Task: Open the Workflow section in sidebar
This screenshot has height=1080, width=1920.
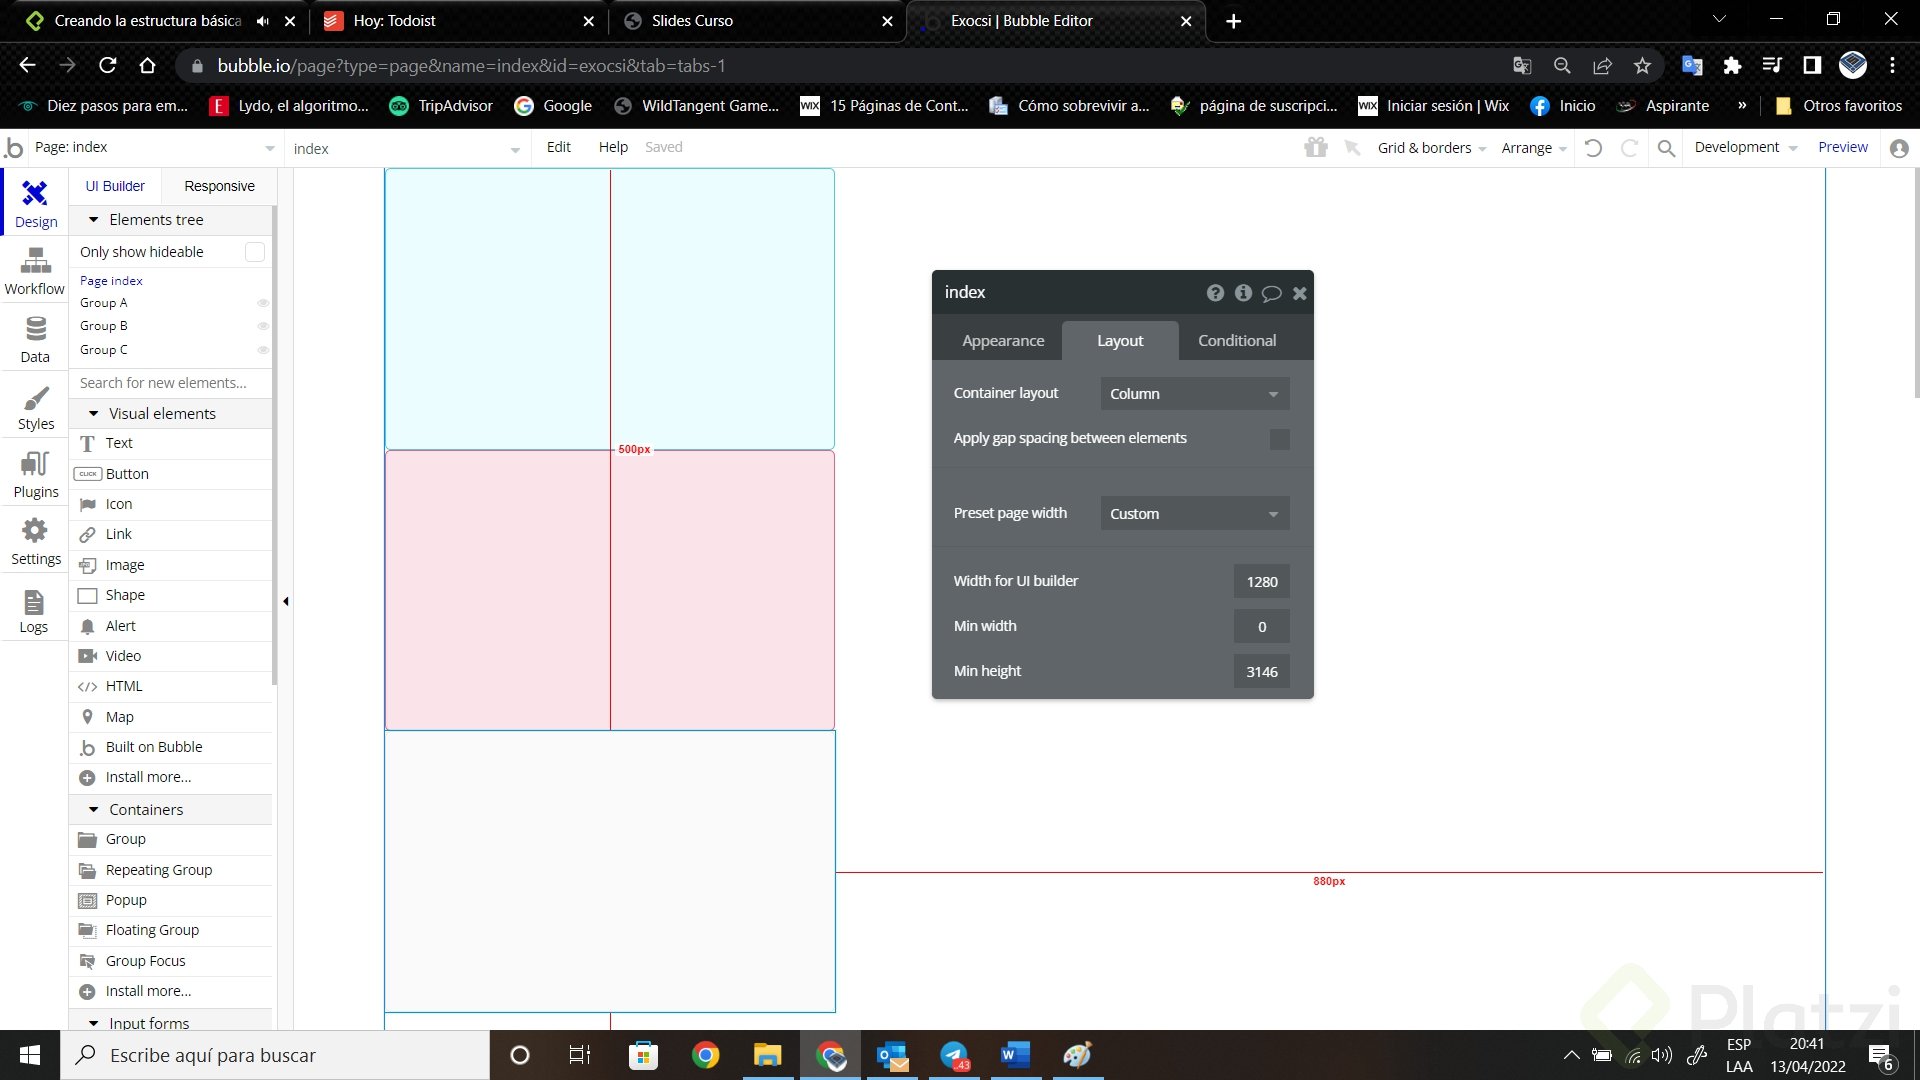Action: pos(35,272)
